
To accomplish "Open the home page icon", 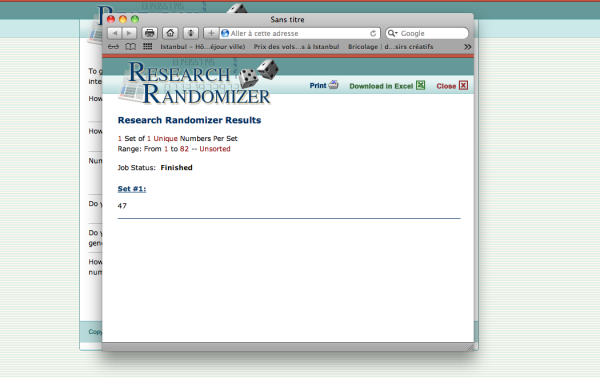I will 170,33.
